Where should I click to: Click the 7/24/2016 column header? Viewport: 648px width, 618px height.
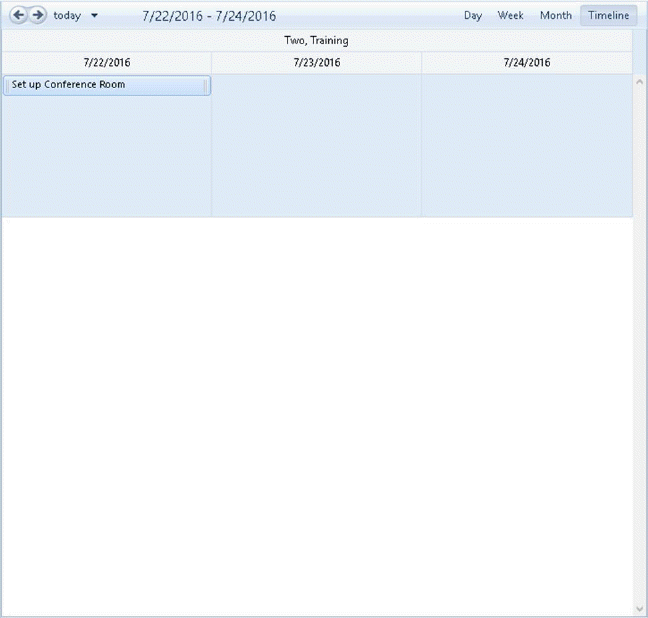pyautogui.click(x=526, y=63)
